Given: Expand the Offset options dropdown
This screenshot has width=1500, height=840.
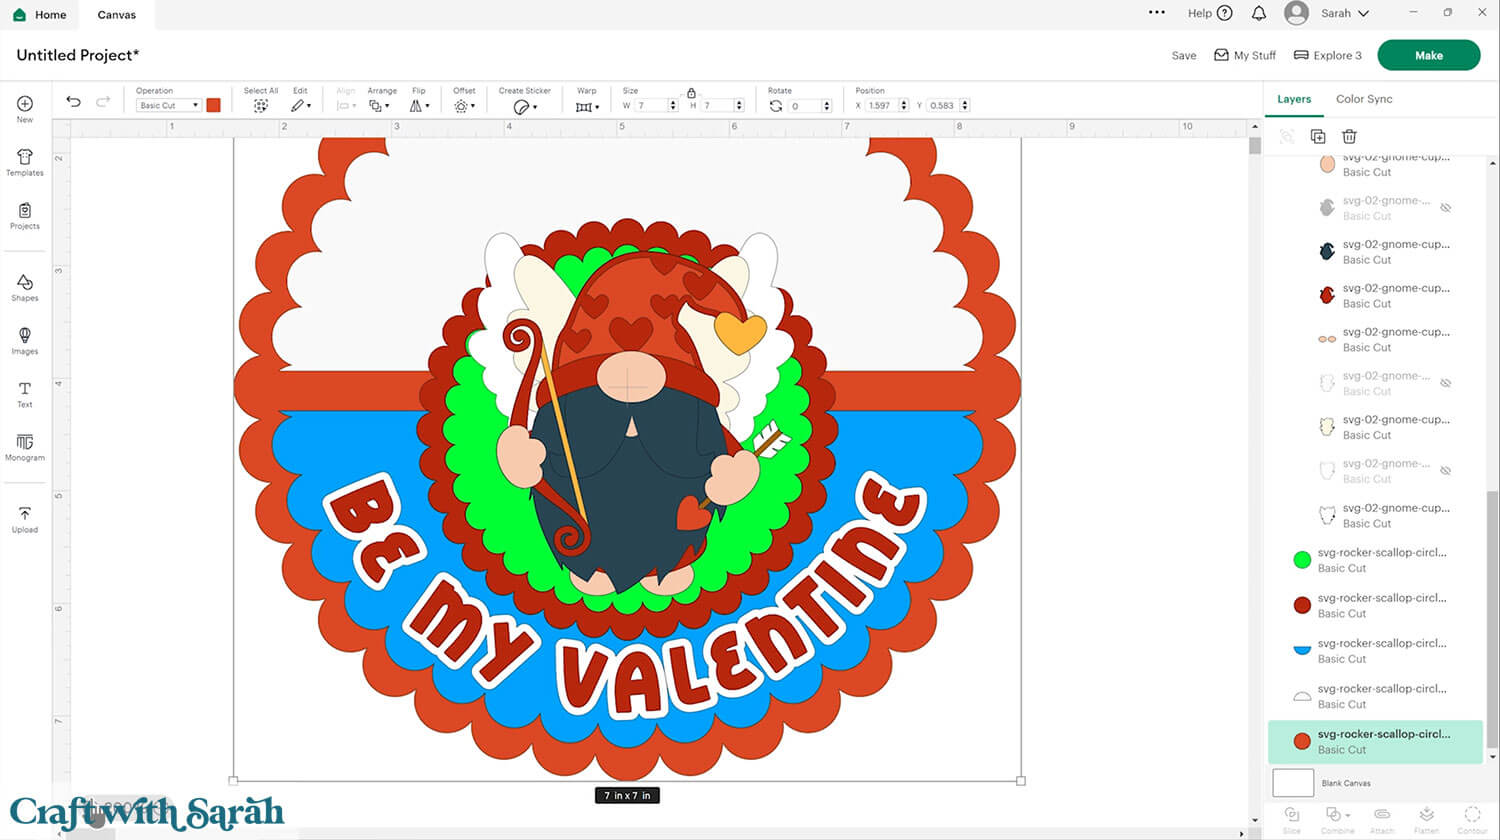Looking at the screenshot, I should 464,105.
